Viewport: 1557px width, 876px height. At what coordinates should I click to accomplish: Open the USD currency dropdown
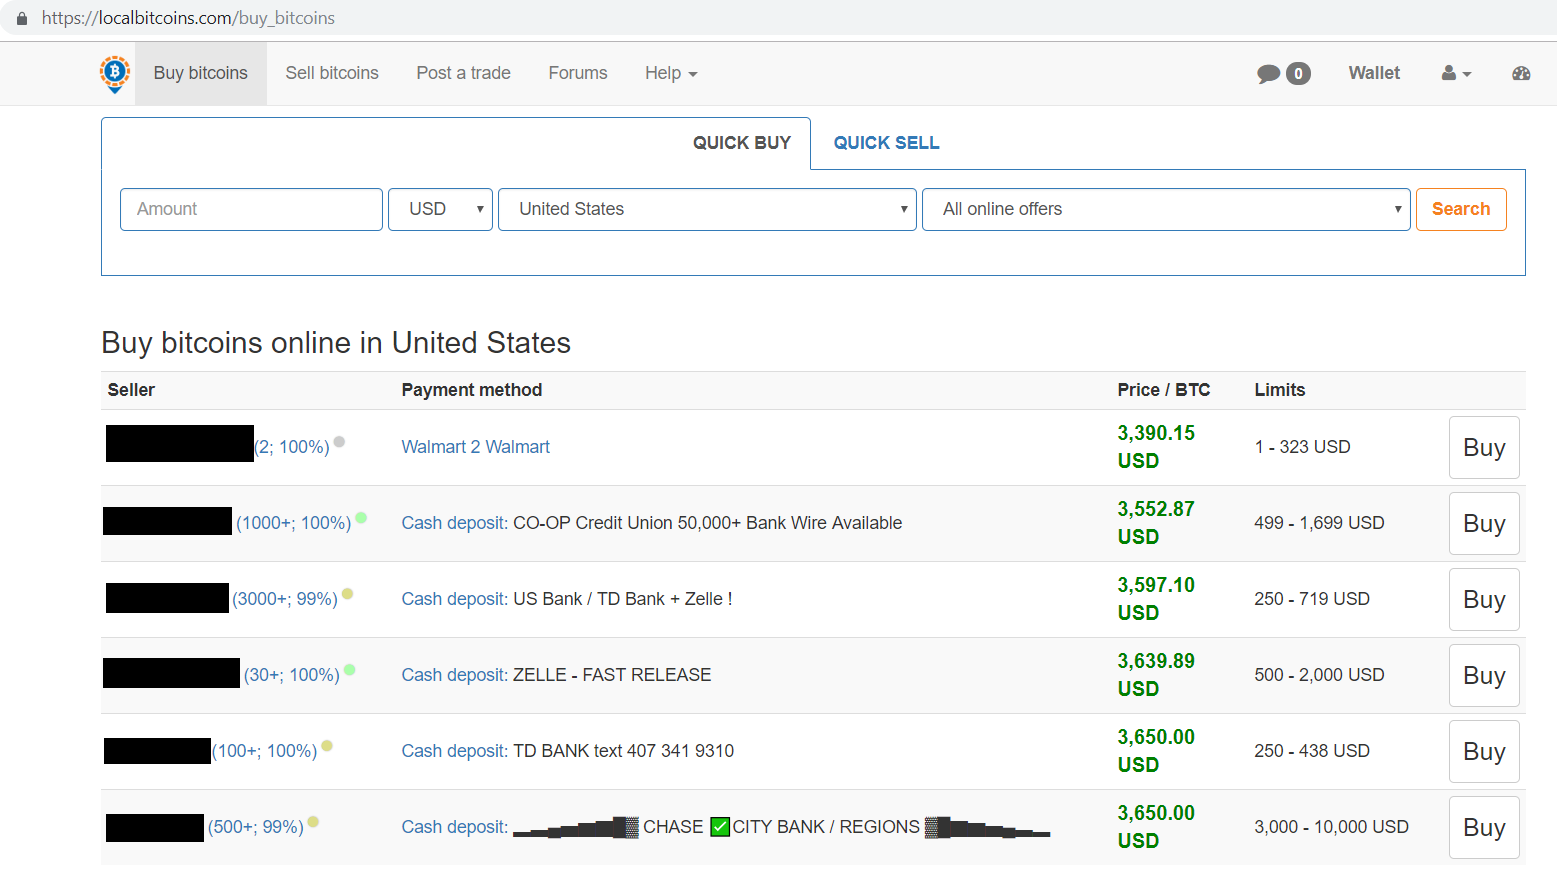point(441,209)
